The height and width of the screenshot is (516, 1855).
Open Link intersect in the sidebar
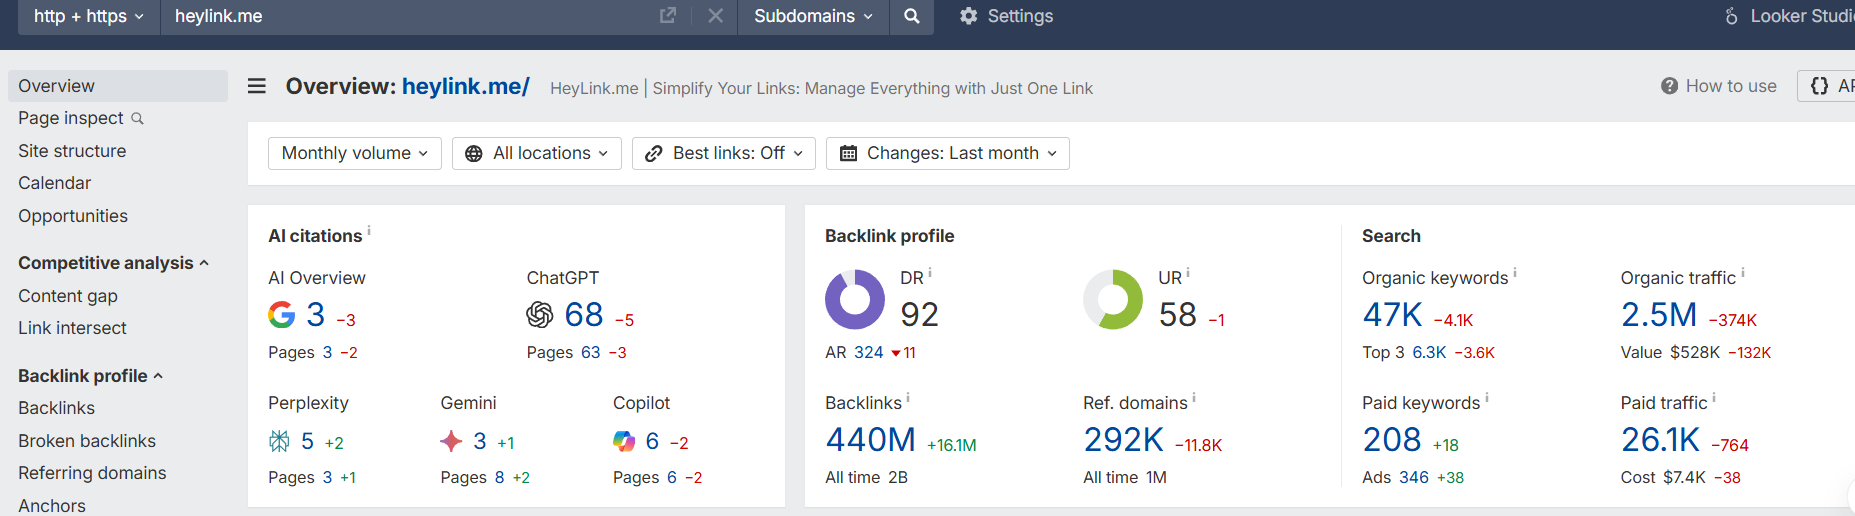pos(72,328)
